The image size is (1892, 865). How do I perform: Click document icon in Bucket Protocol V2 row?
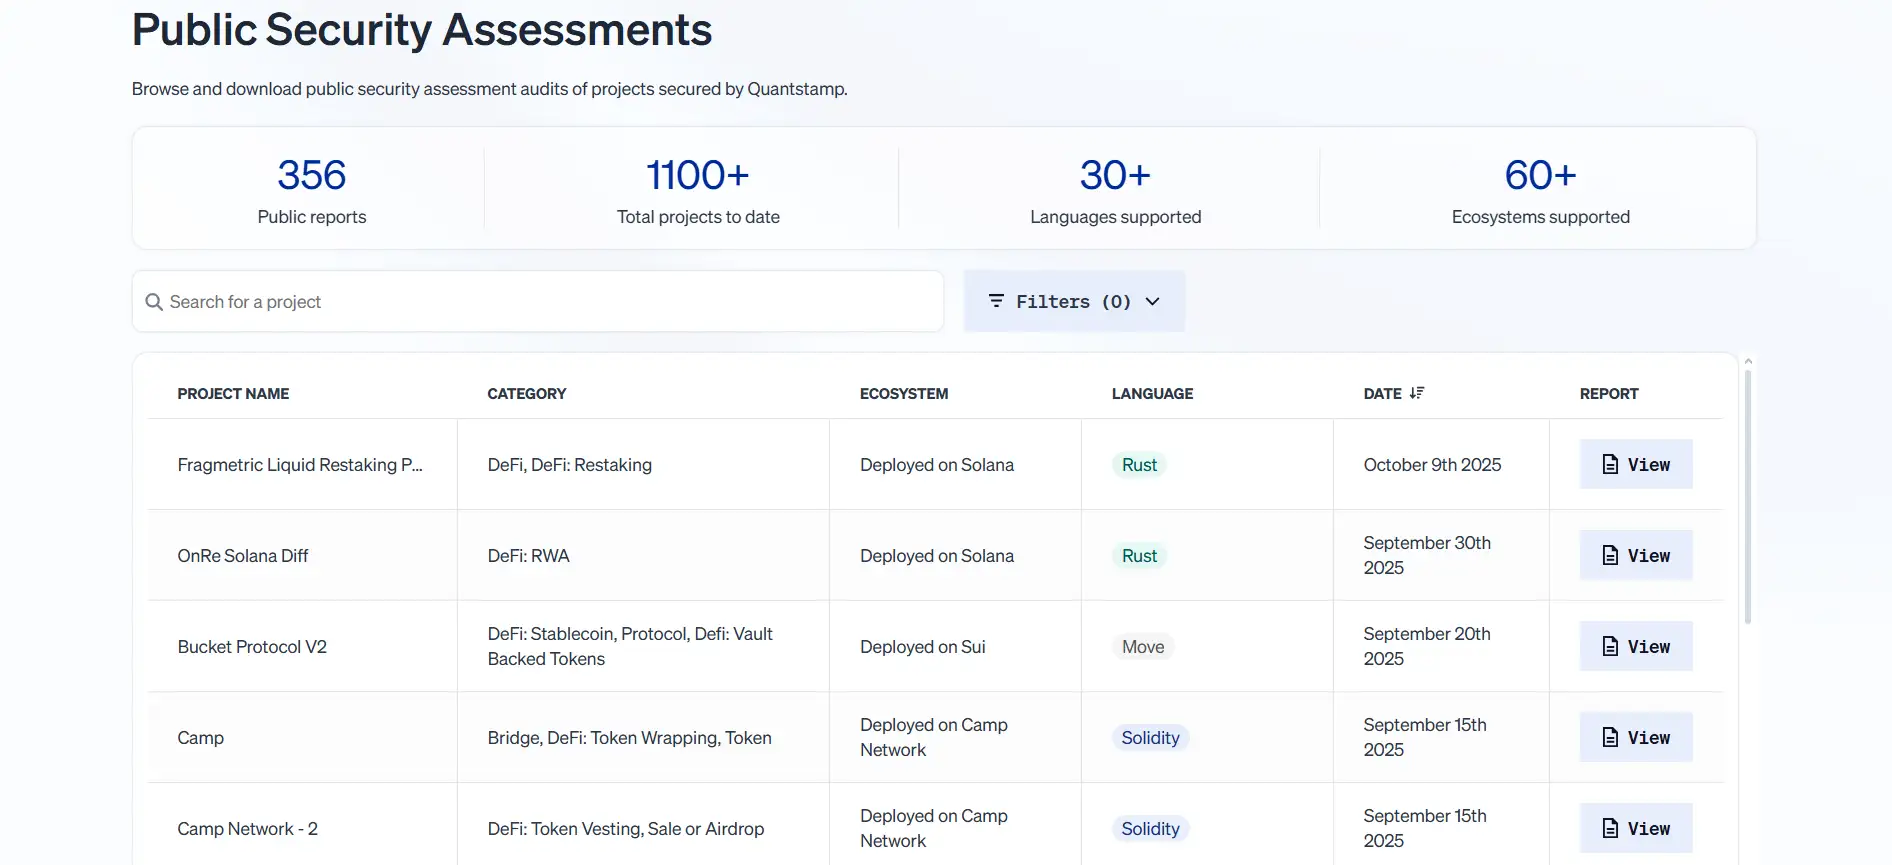pyautogui.click(x=1610, y=646)
